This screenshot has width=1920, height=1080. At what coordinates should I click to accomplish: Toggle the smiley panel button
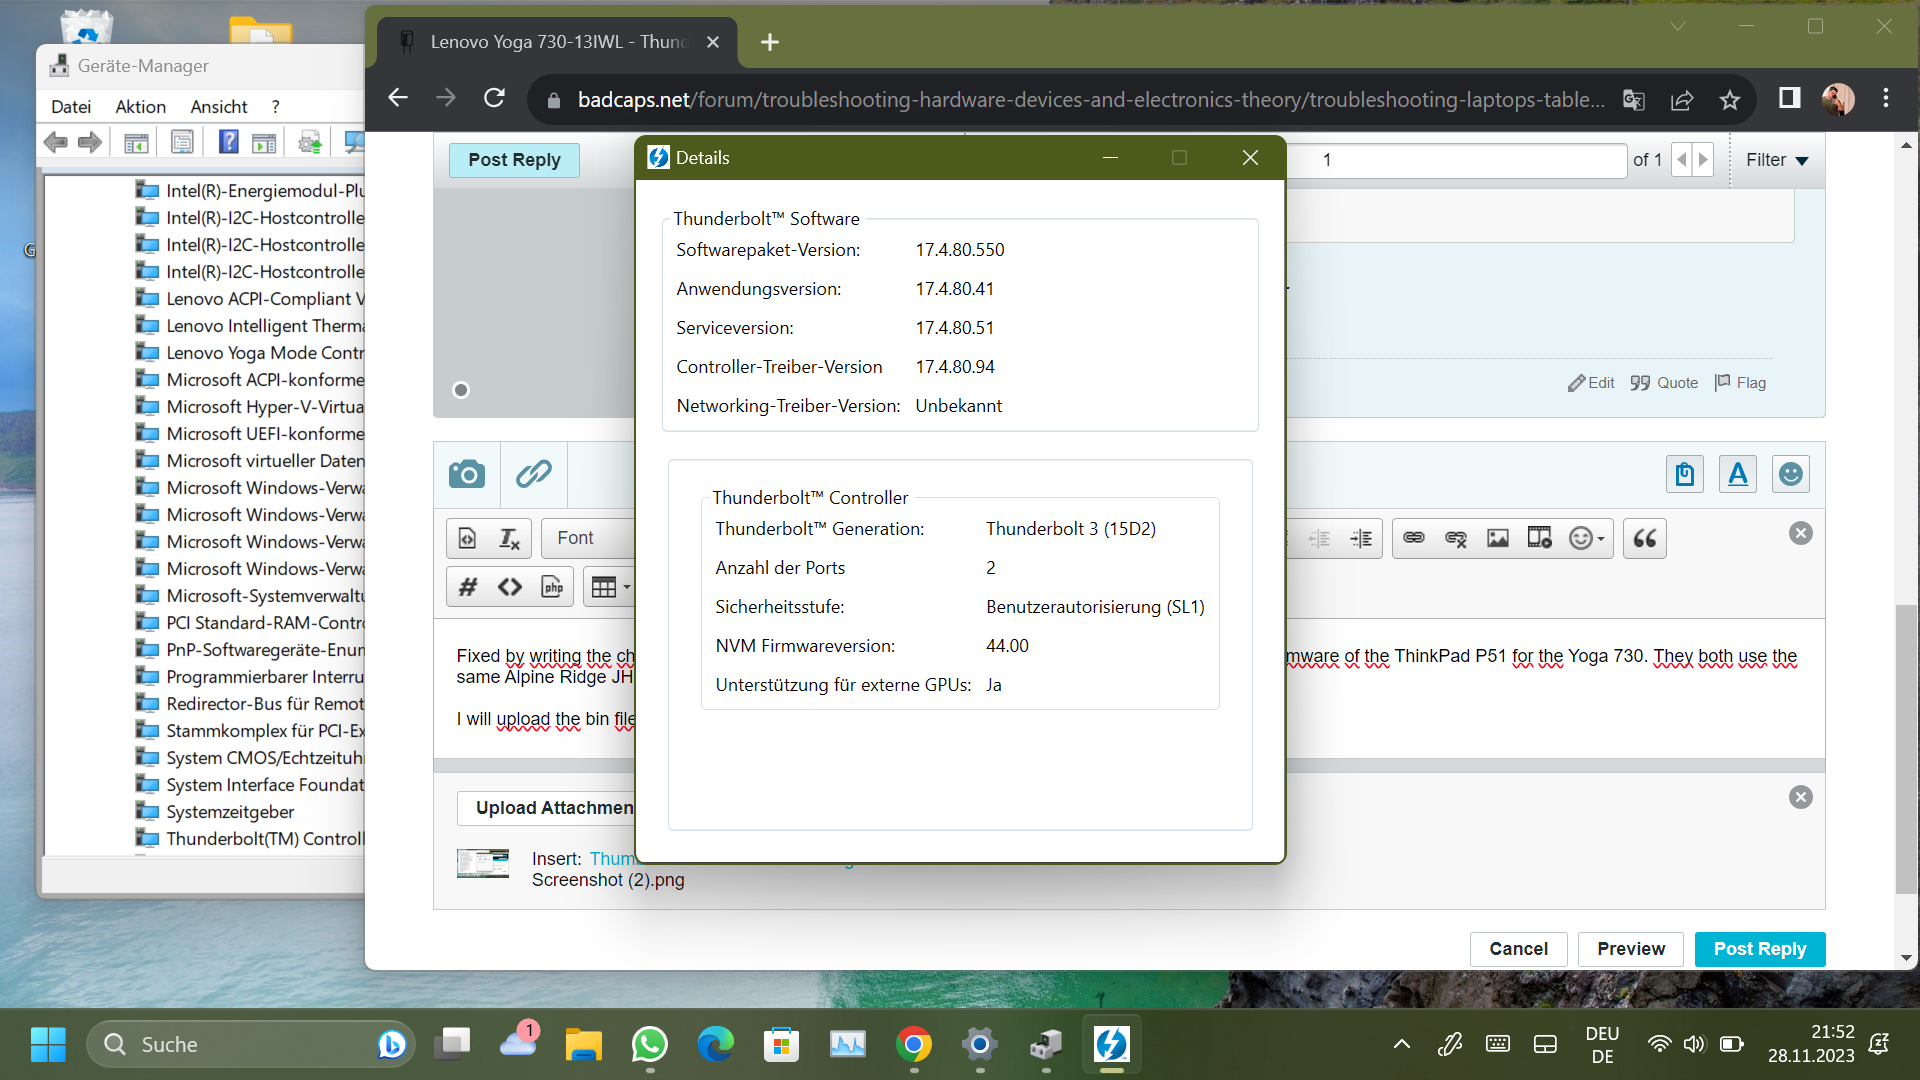[1790, 474]
